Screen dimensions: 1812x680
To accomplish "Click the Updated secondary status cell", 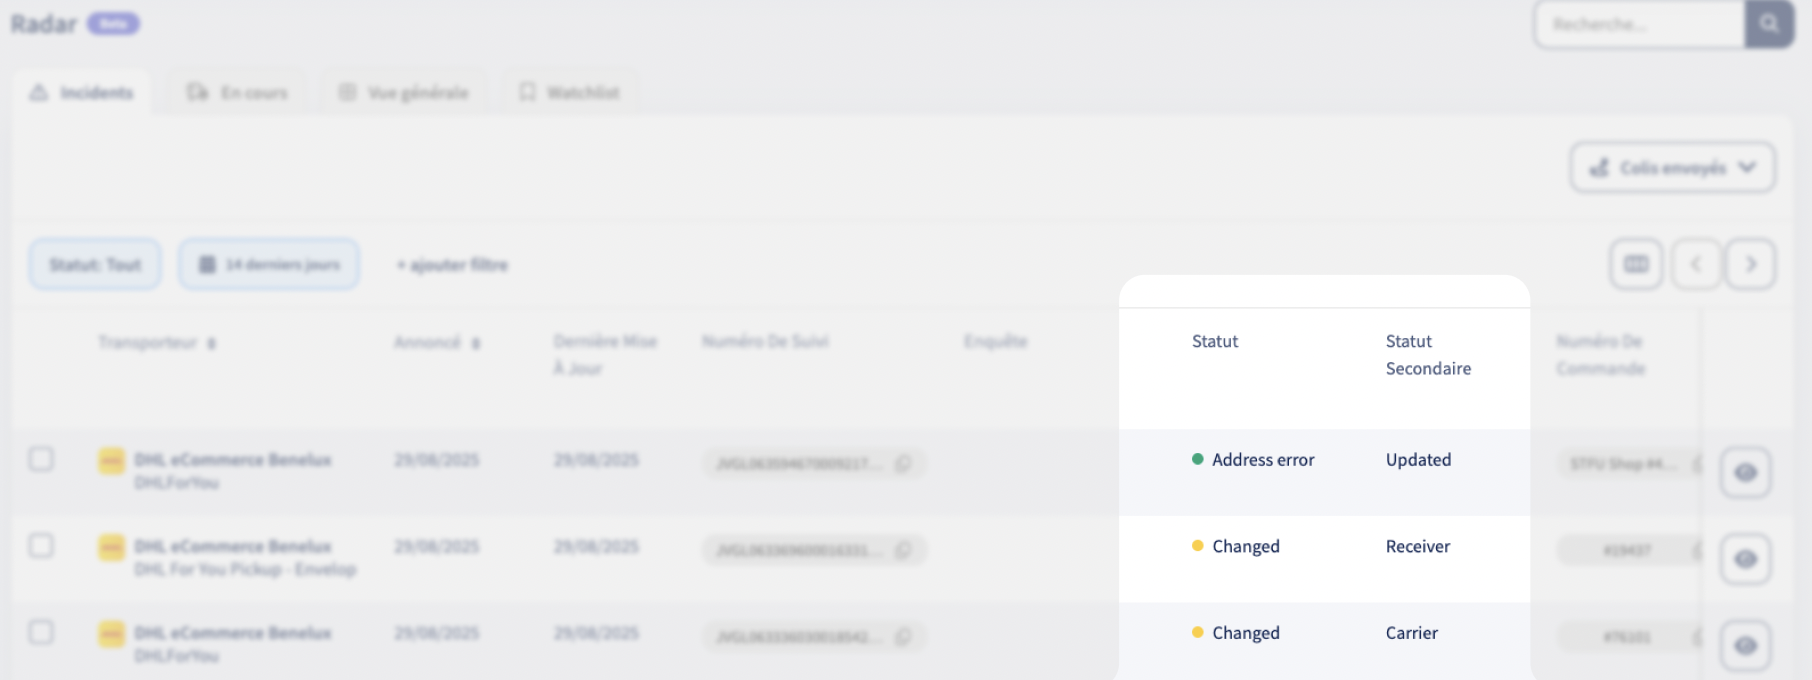I will pos(1418,460).
